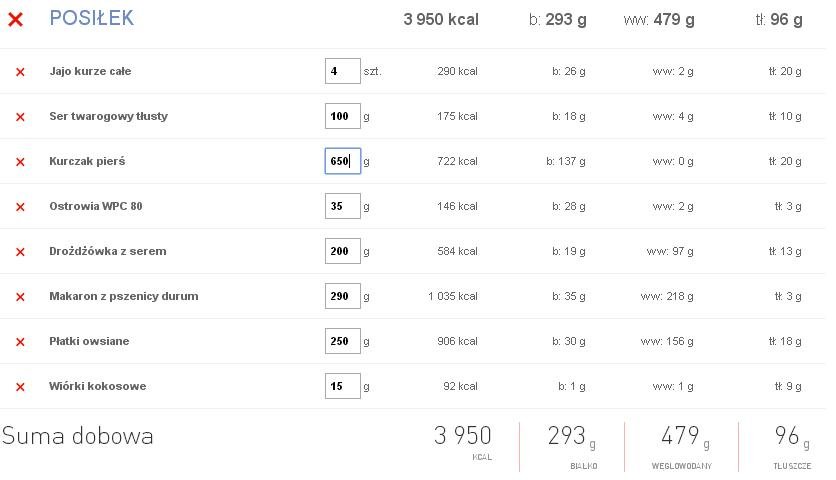This screenshot has height=480, width=836.
Task: Edit the Wiórki kokosowe amount box
Action: 343,386
